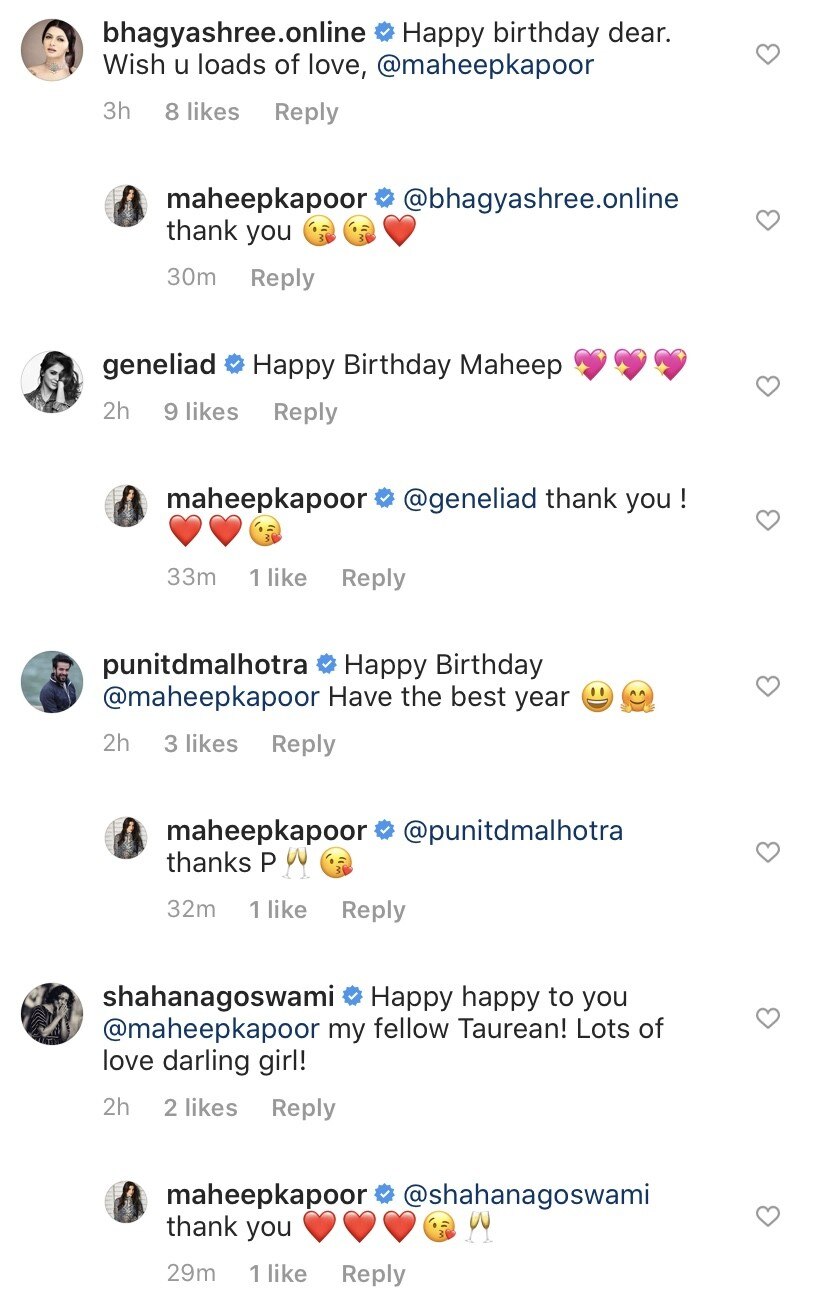
Task: Open @maheepkapoor mention in bhagyashree's comment
Action: [x=486, y=66]
